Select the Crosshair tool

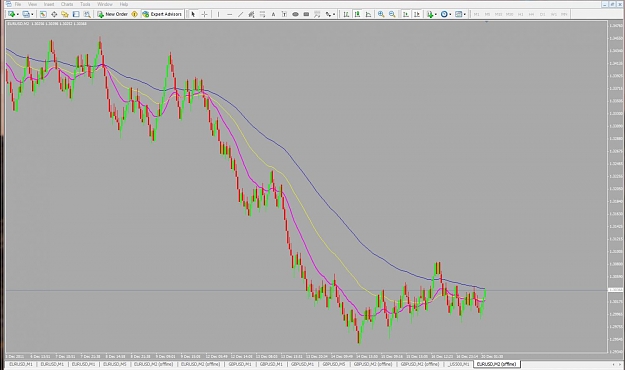pyautogui.click(x=204, y=14)
